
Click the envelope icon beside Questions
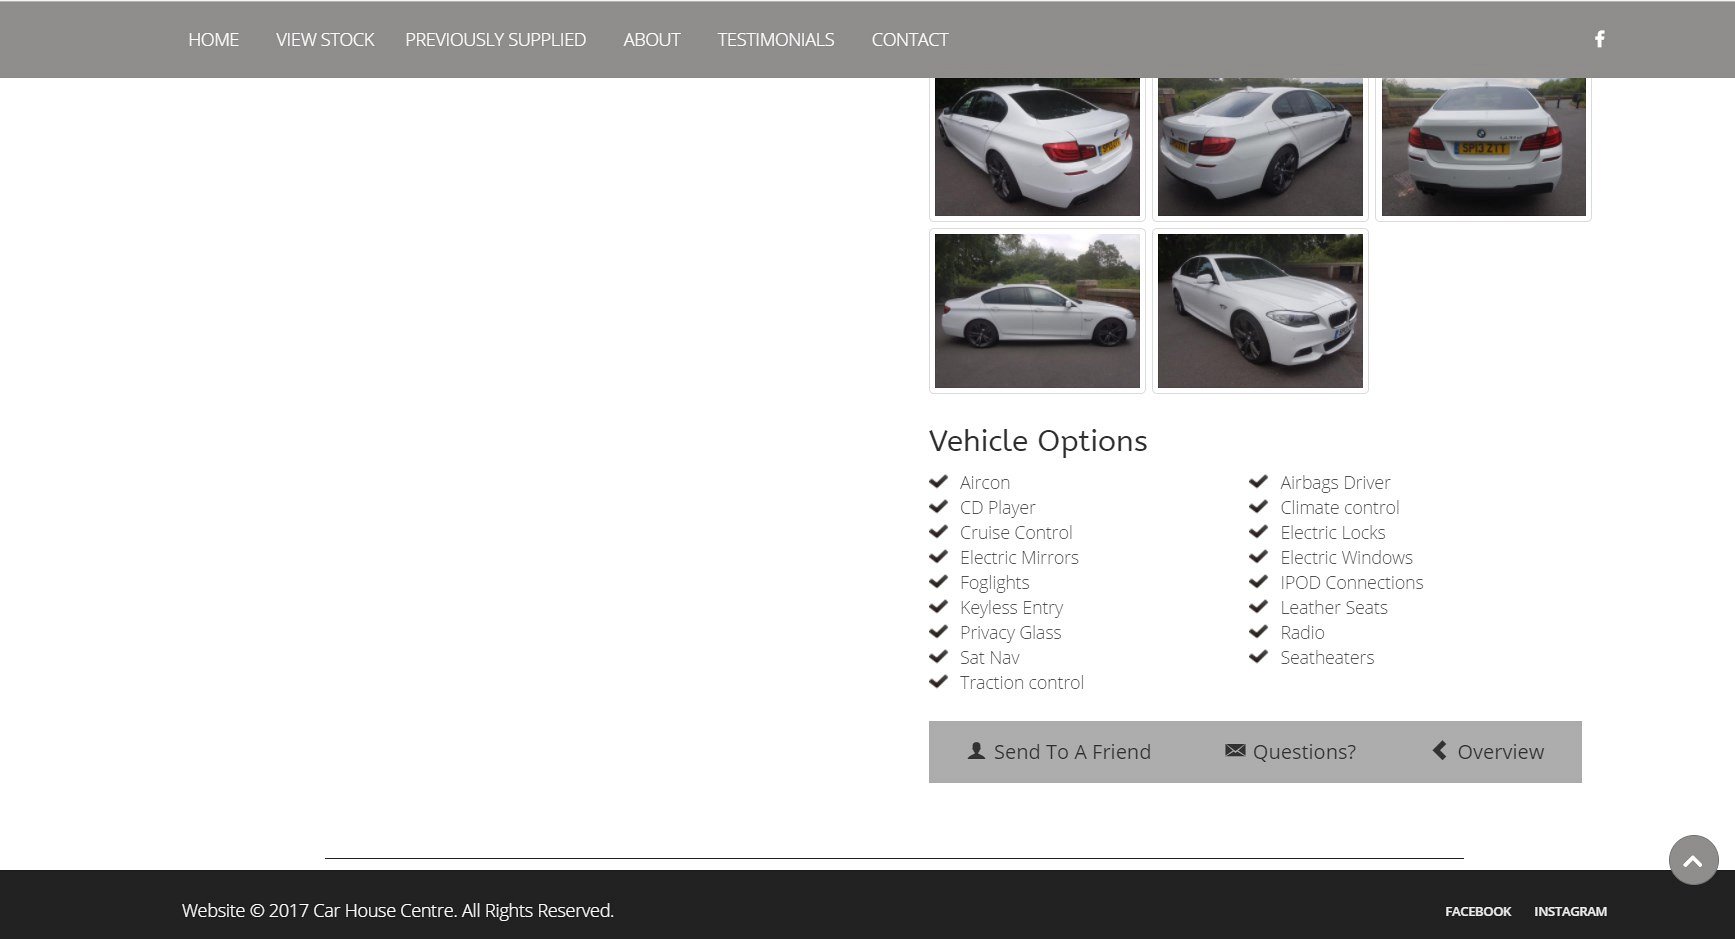click(1235, 751)
